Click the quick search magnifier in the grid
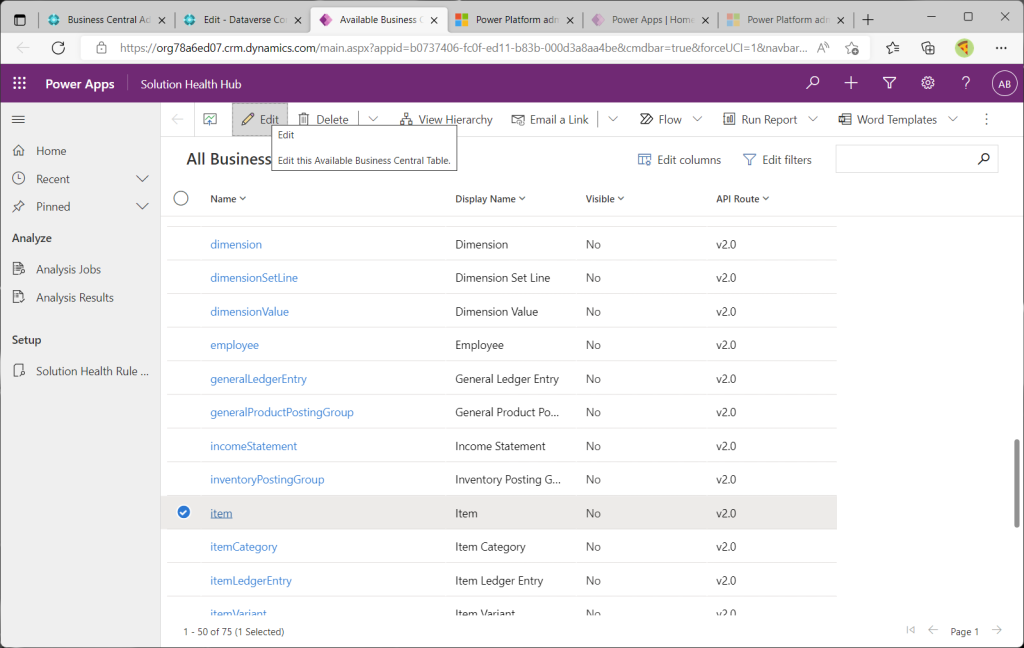The width and height of the screenshot is (1024, 648). (984, 159)
